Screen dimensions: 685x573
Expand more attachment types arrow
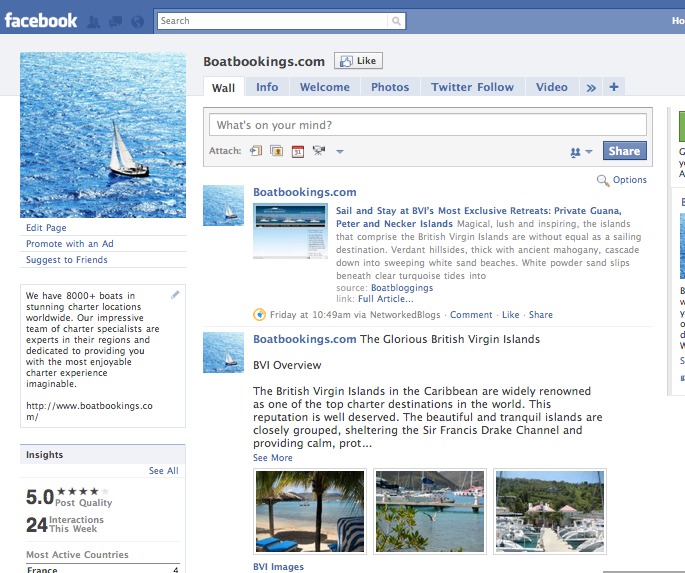tap(340, 152)
